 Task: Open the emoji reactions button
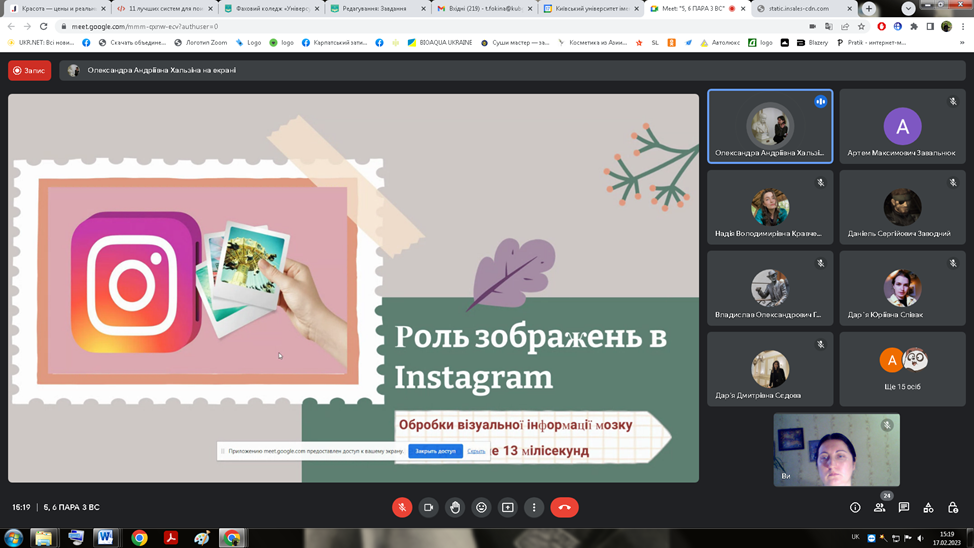pos(481,508)
